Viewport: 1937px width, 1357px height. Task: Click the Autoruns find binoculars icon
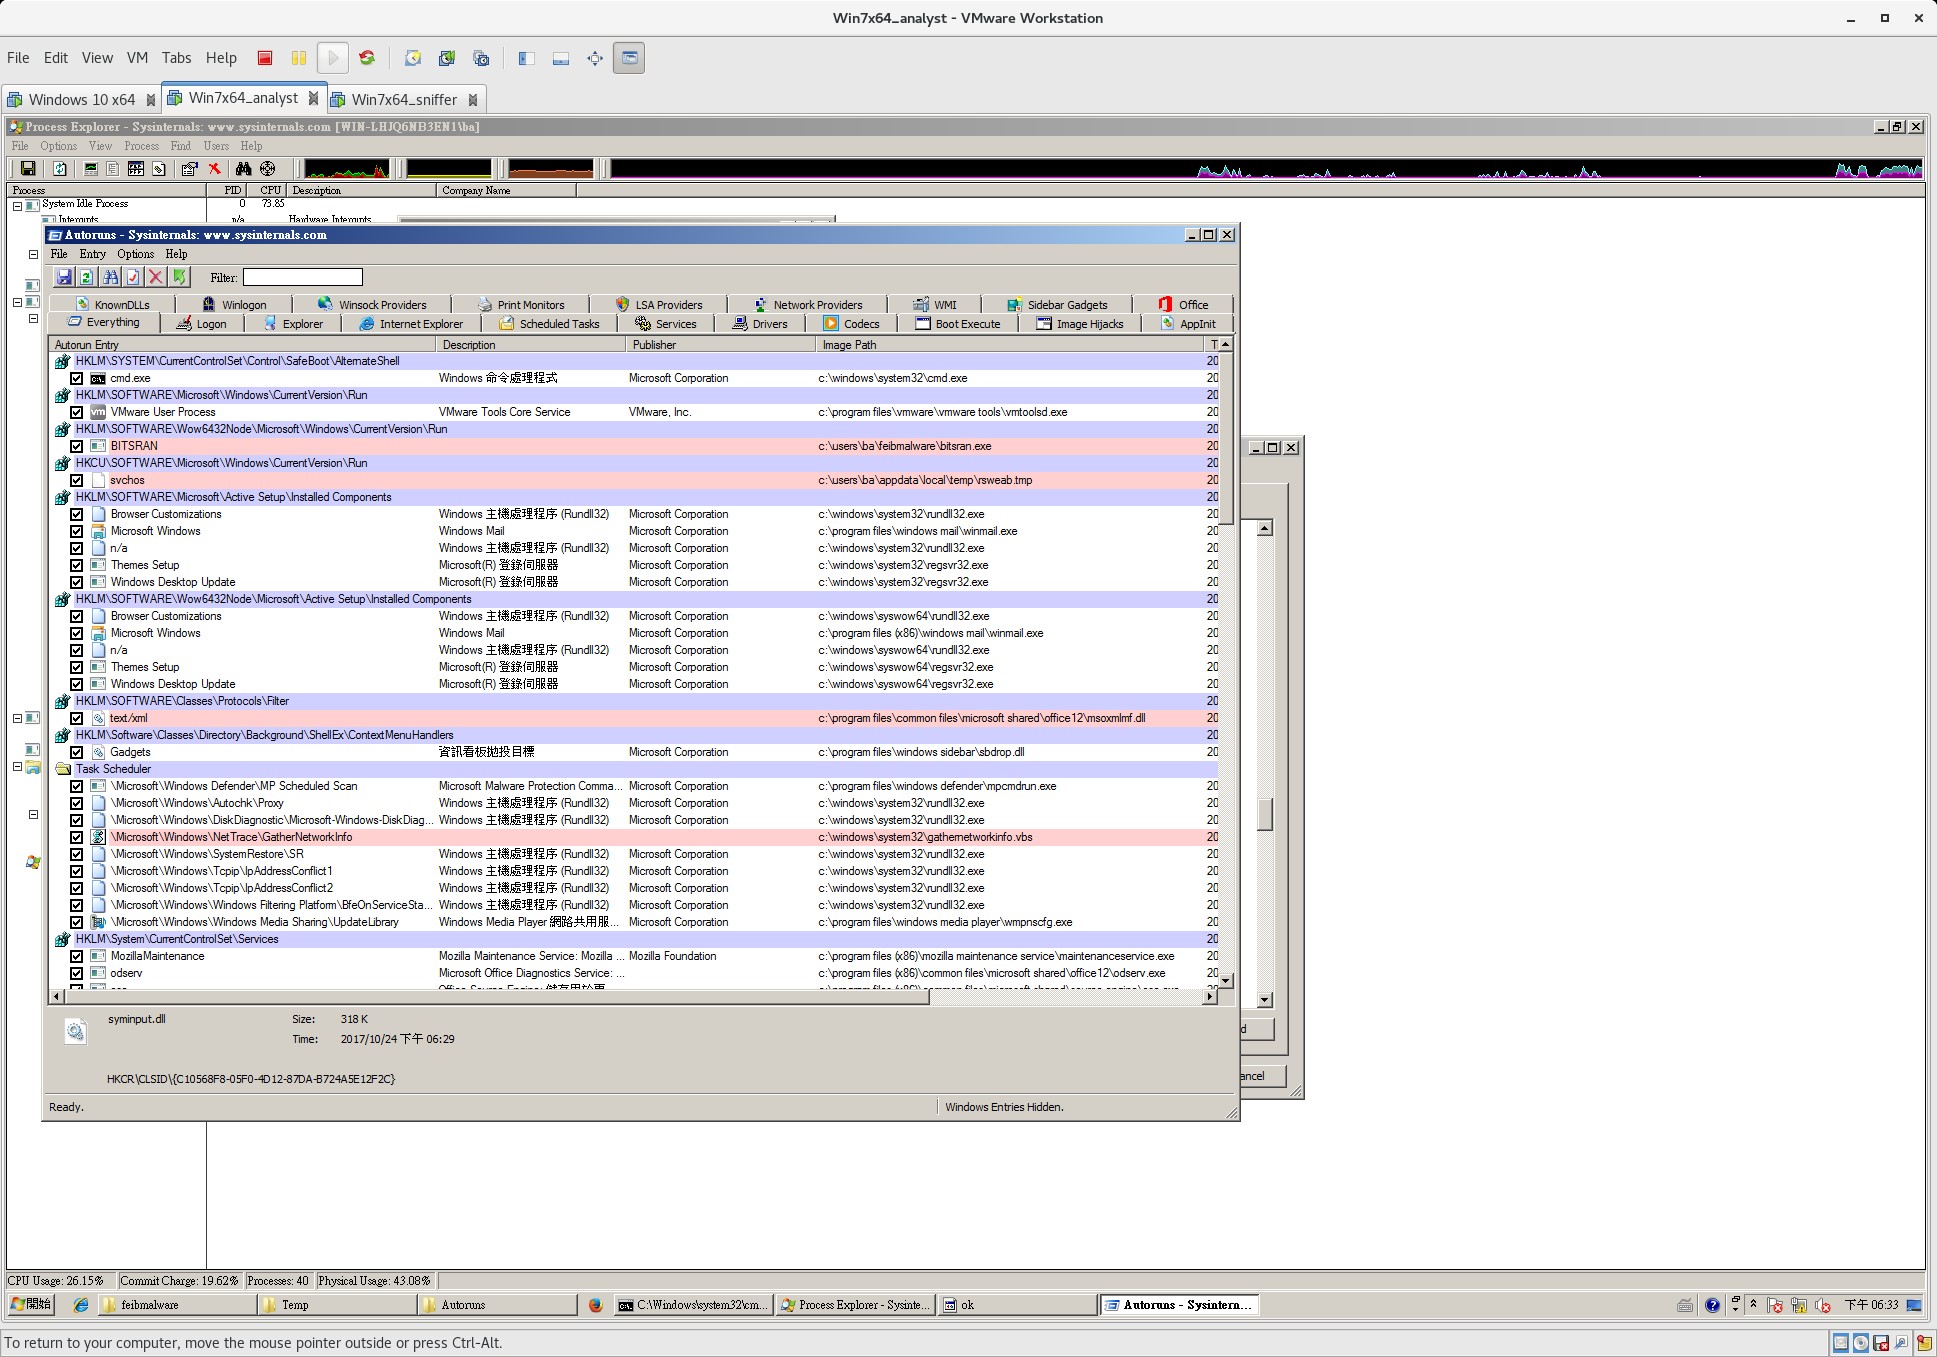[110, 277]
